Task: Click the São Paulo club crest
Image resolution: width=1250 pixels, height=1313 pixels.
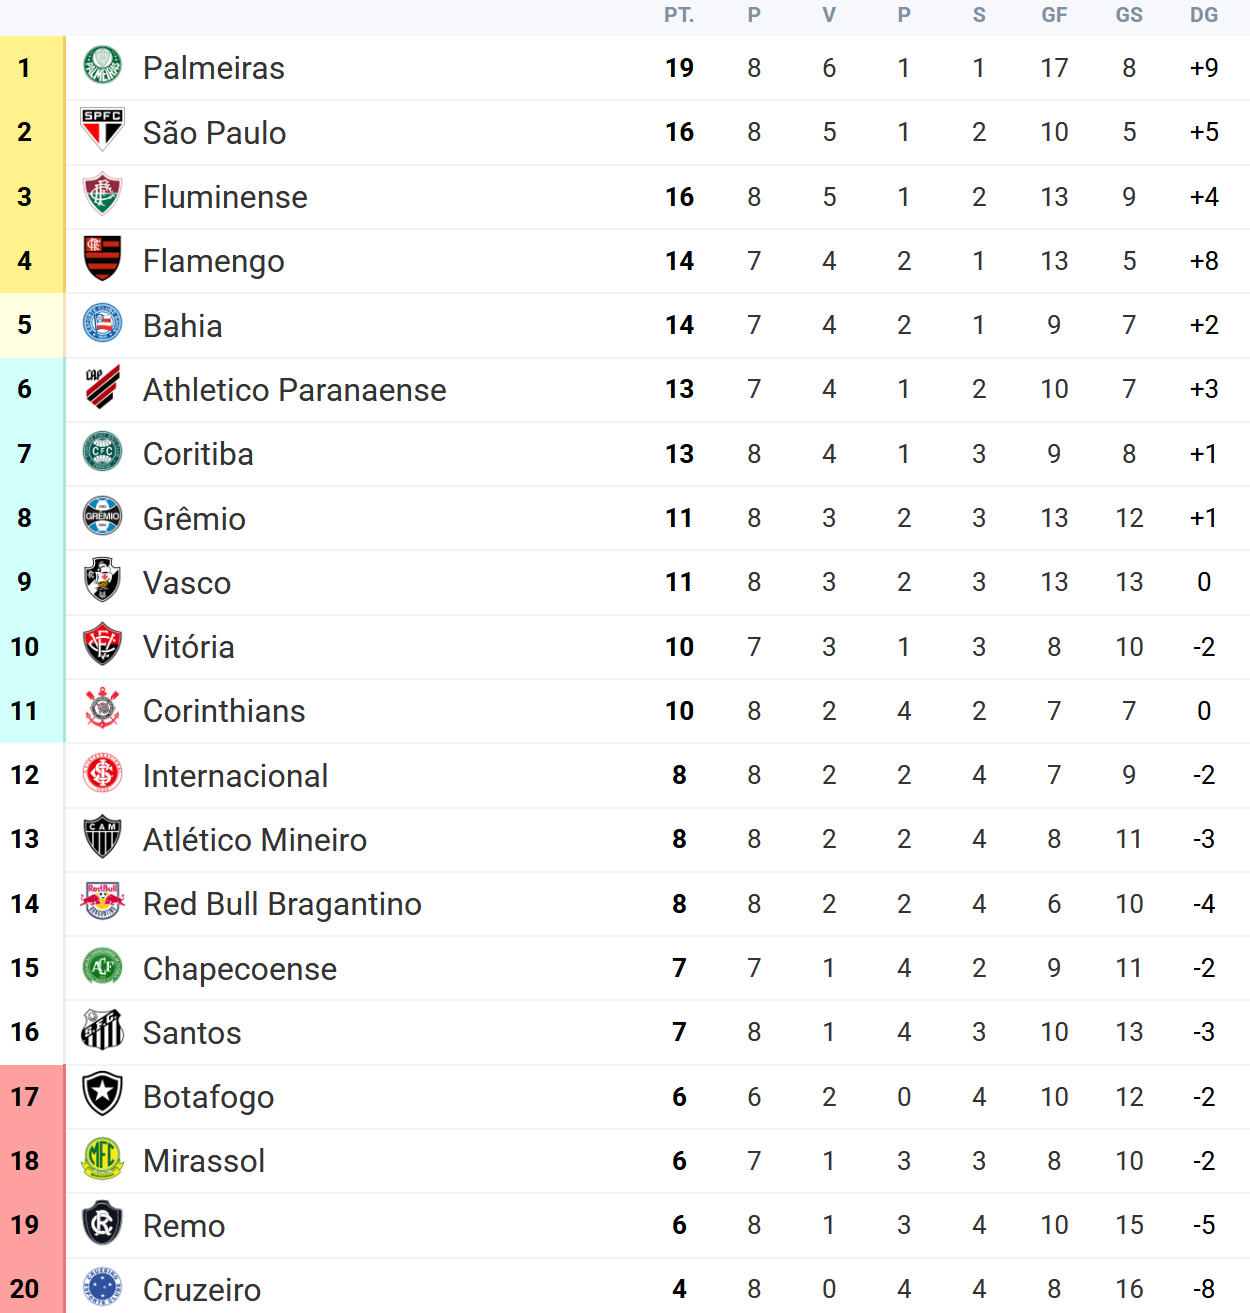Action: (102, 131)
